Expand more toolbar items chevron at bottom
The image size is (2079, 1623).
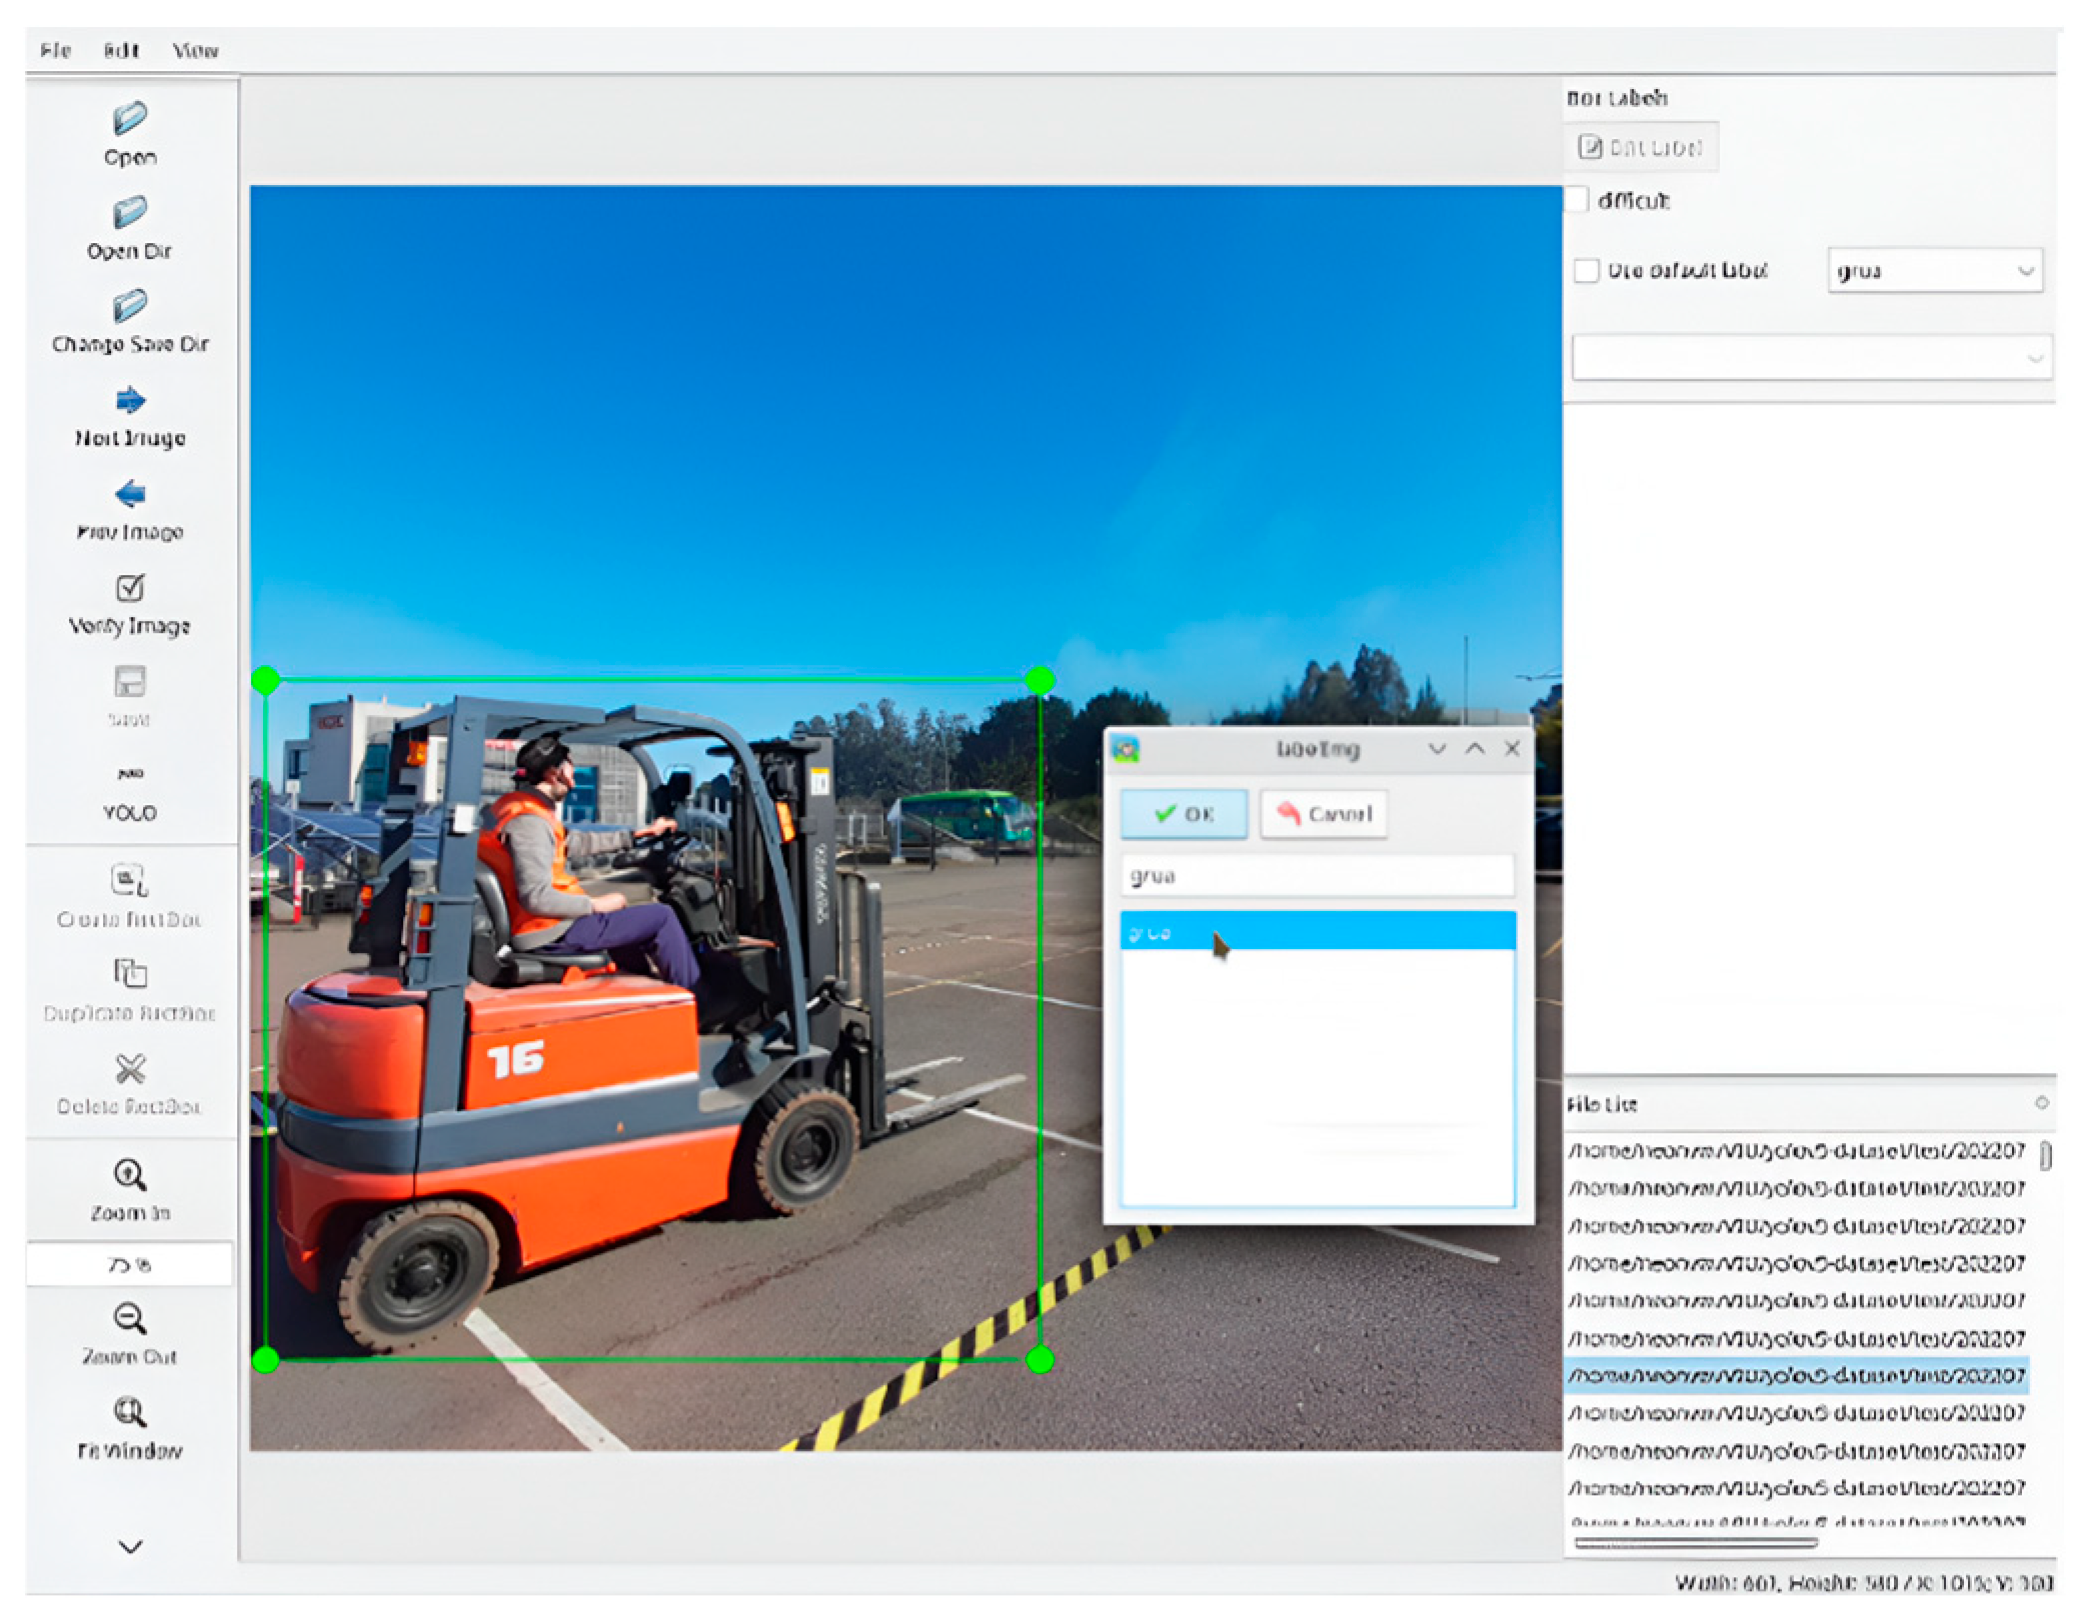point(130,1547)
